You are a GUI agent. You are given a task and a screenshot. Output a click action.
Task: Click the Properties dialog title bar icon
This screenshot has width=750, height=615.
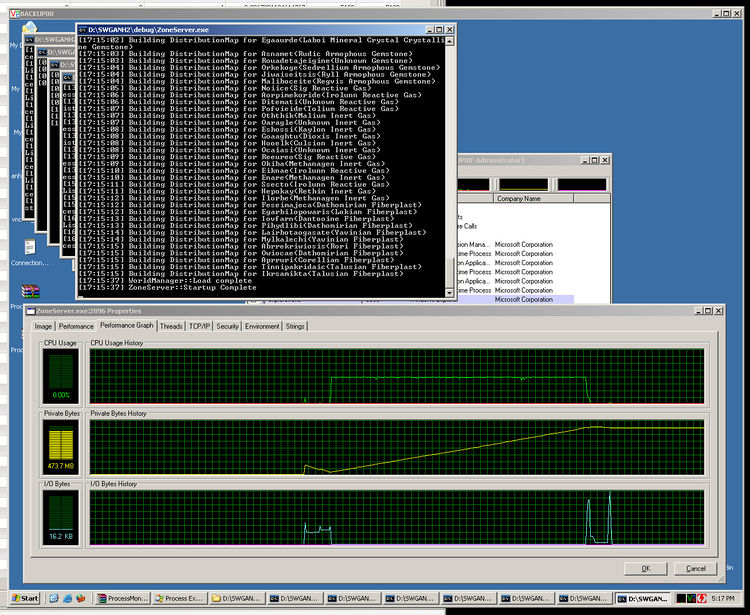(x=32, y=312)
